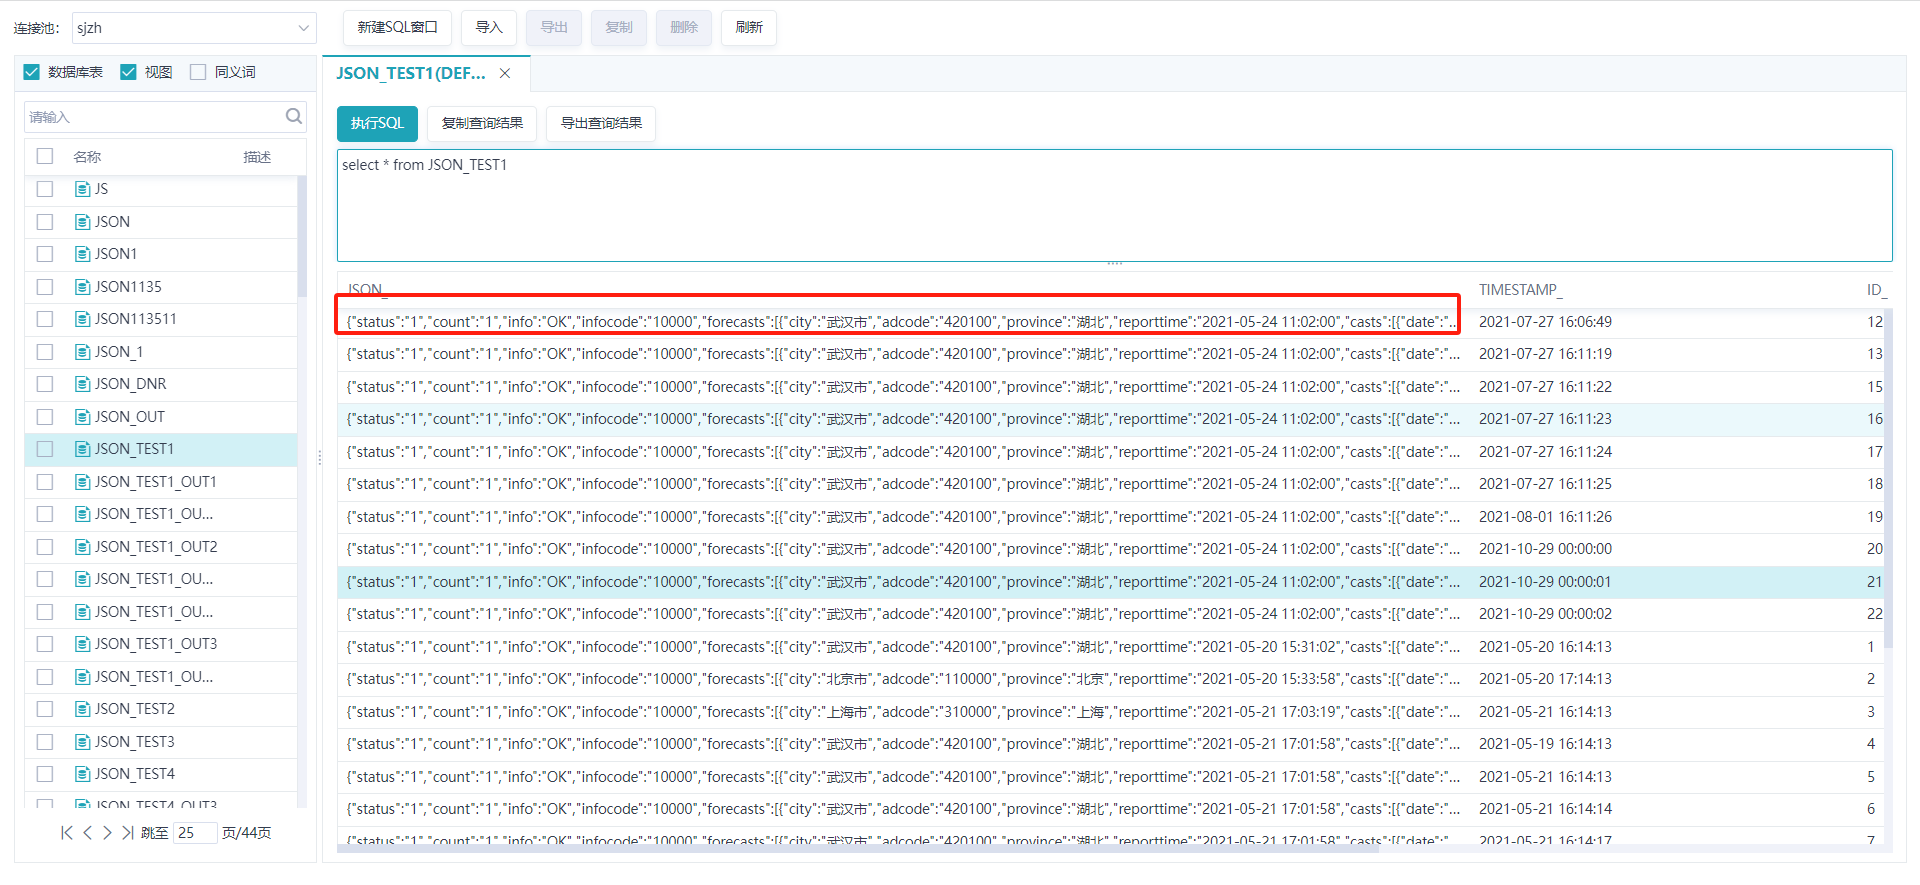Go to previous page arrow in pagination
This screenshot has height=885, width=1920.
click(x=87, y=832)
